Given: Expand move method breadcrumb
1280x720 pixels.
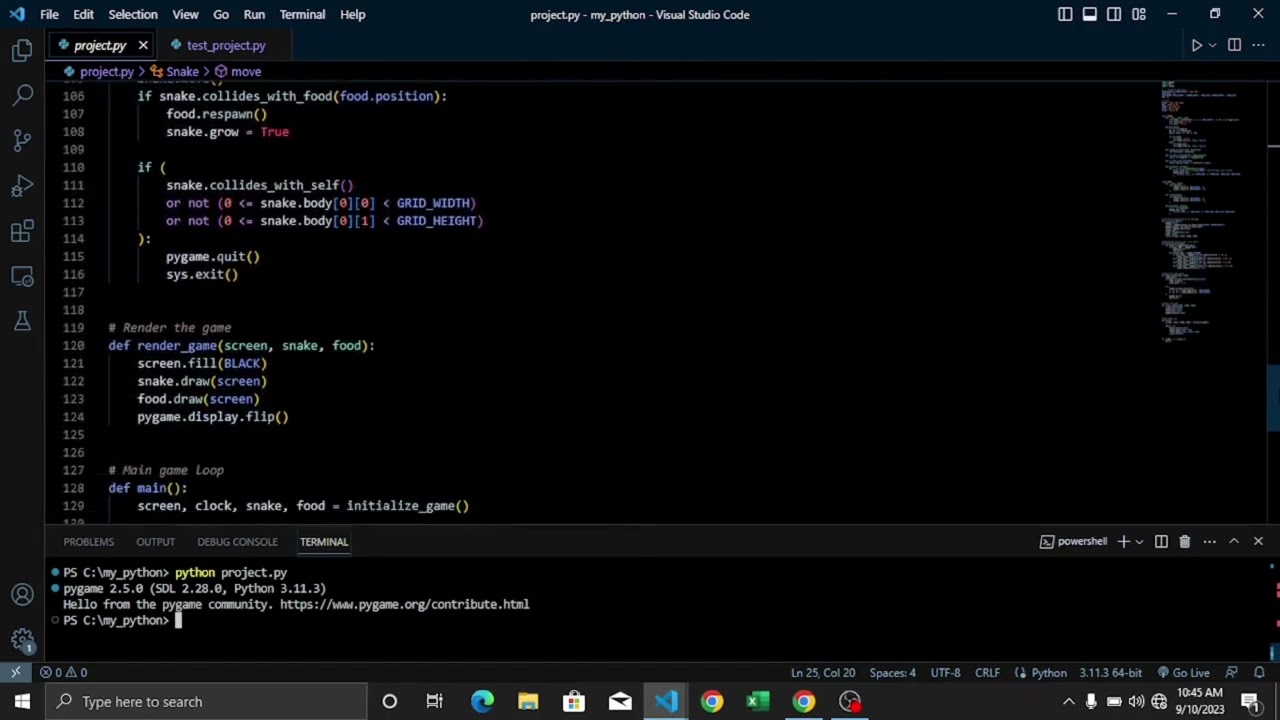Looking at the screenshot, I should coord(238,71).
